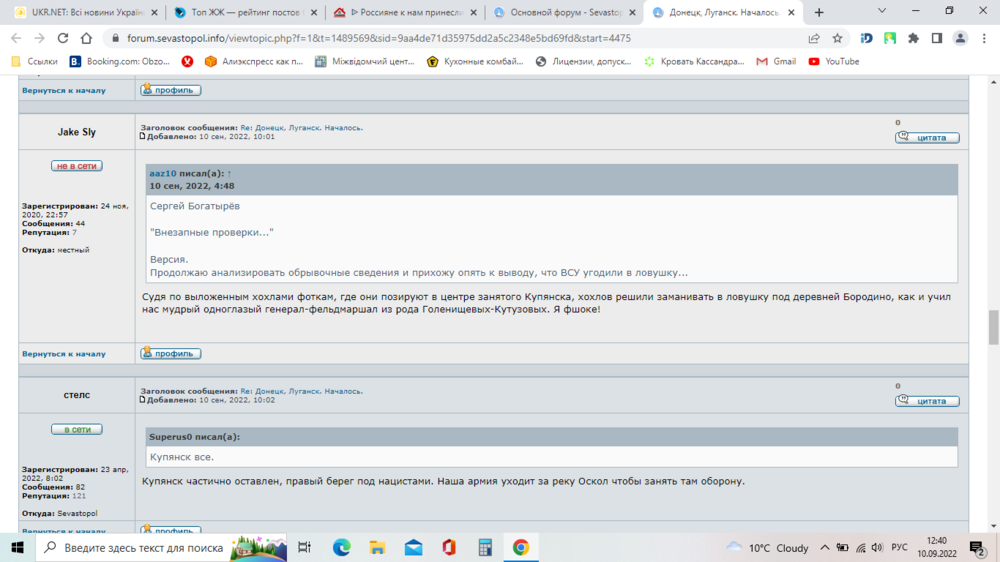Open Jake Sly's профиль button
Screen dimensions: 1000x562
click(170, 353)
